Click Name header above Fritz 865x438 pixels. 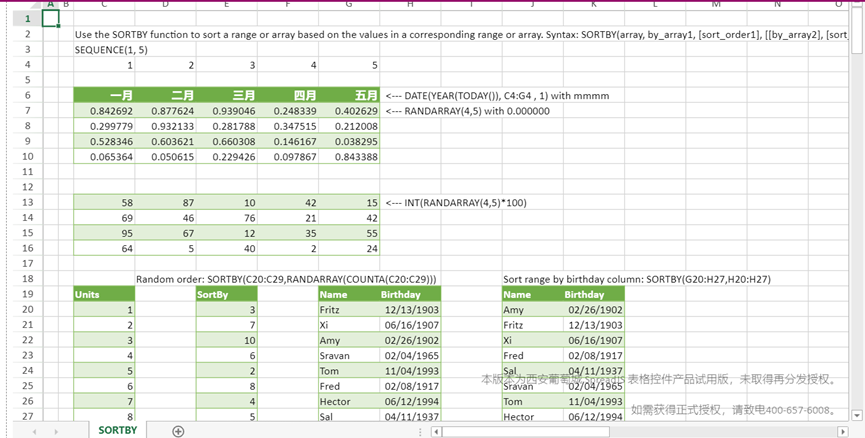349,294
